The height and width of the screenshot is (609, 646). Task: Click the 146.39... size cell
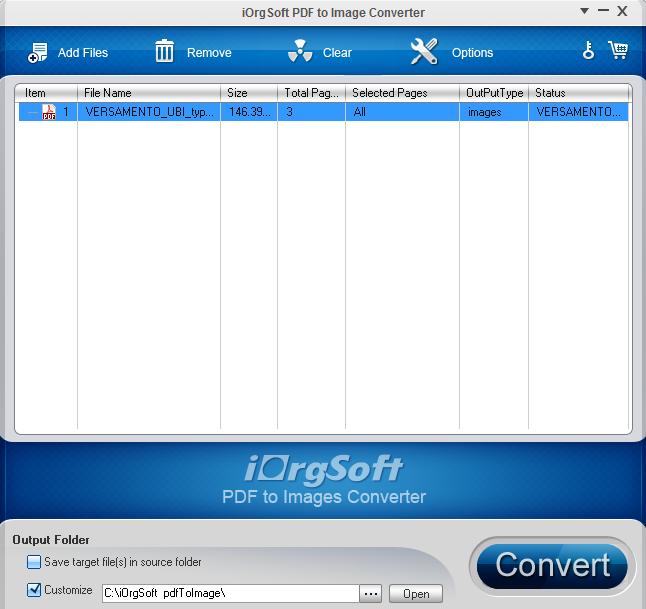pos(249,112)
